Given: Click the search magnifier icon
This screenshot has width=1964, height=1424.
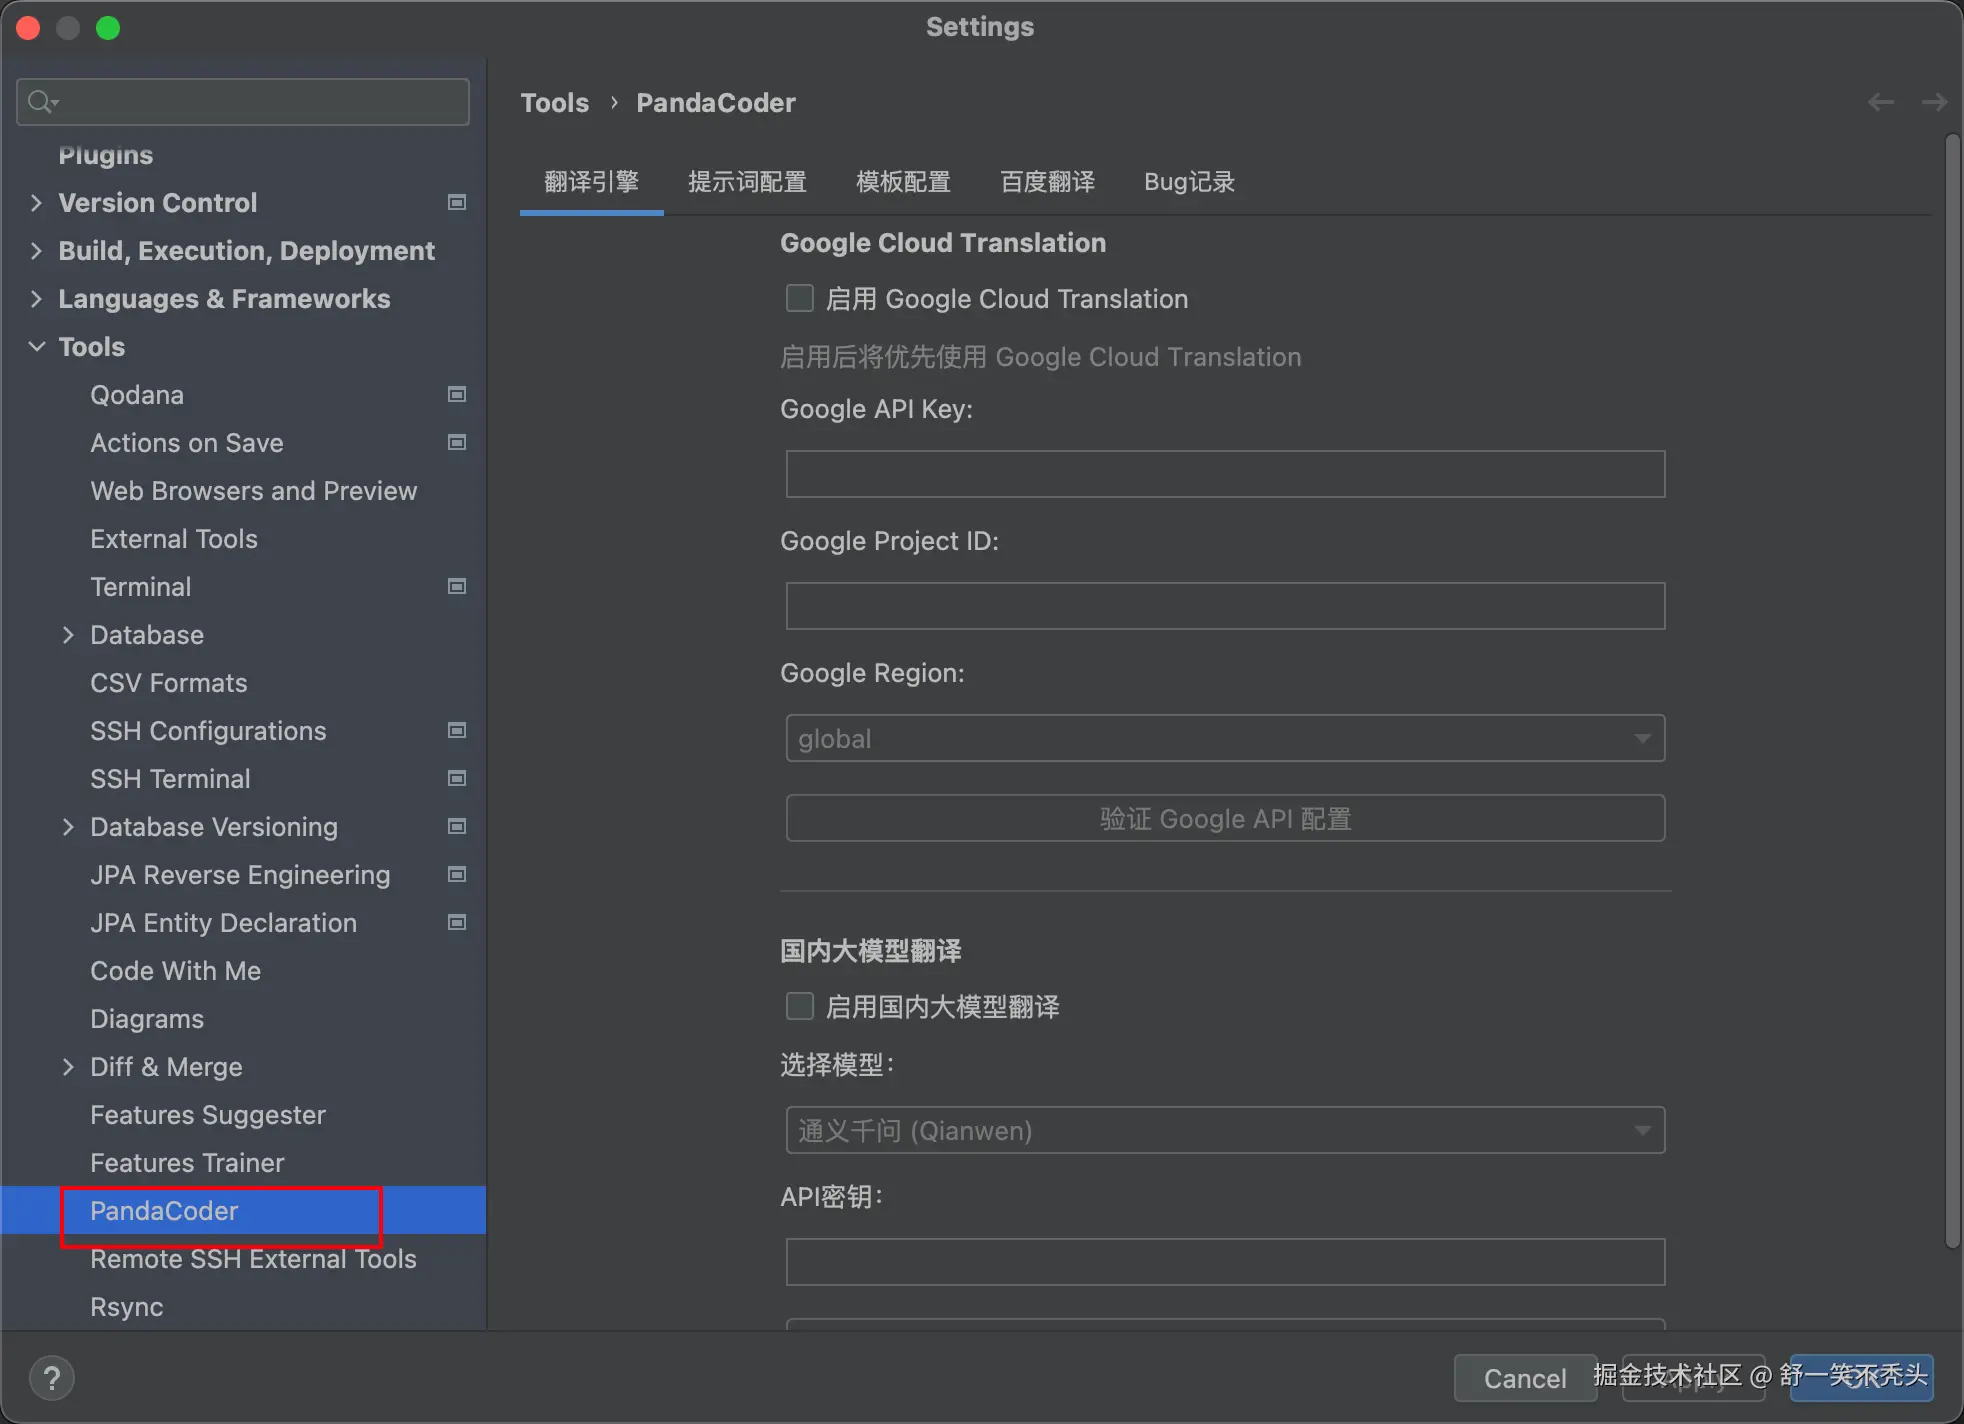Looking at the screenshot, I should point(42,102).
